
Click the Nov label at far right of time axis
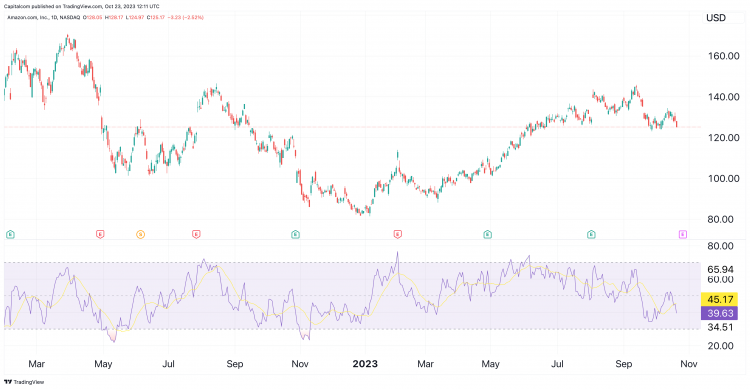[688, 364]
